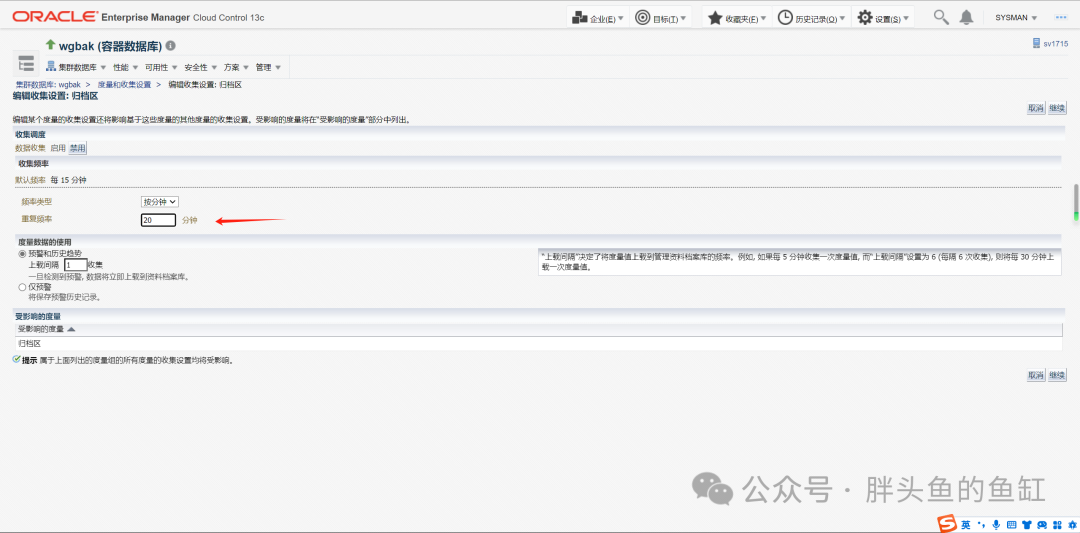Click the top 取消 button
The width and height of the screenshot is (1080, 533).
(1035, 108)
